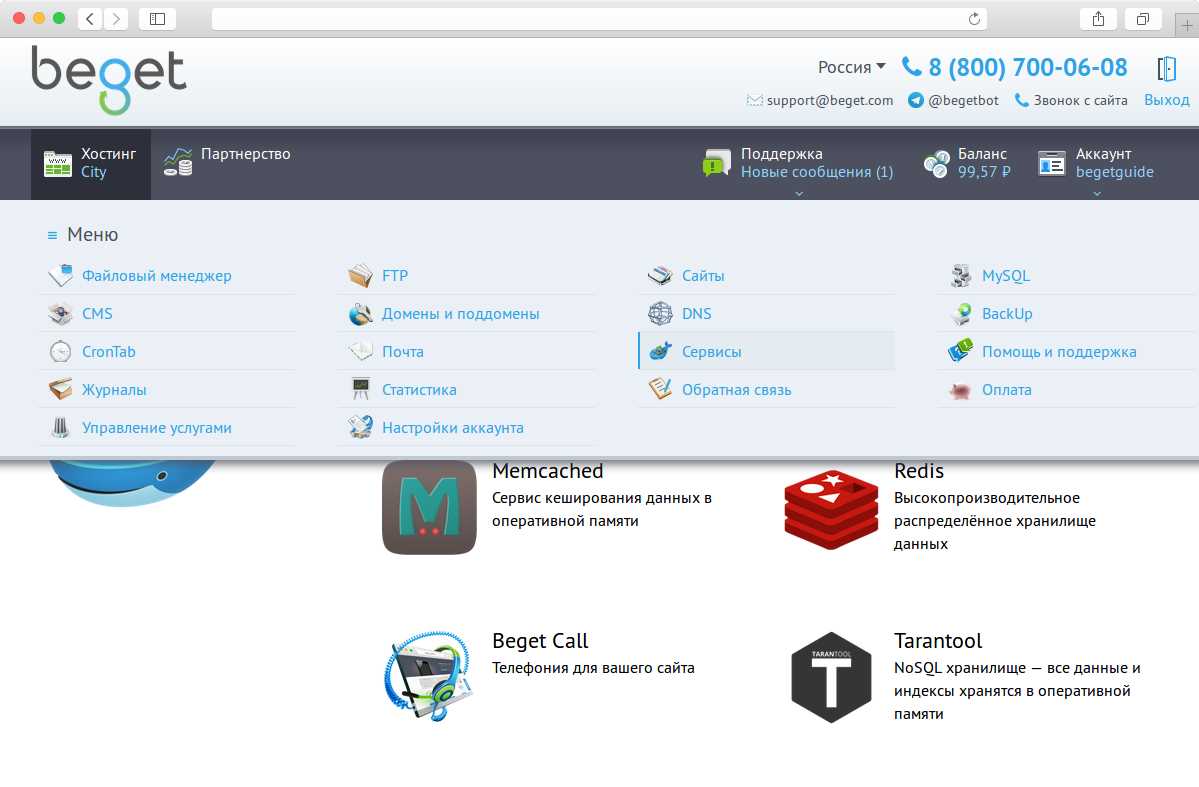Screen dimensions: 1199x787
Task: Click the Помощь и поддержка icon
Action: coord(960,352)
